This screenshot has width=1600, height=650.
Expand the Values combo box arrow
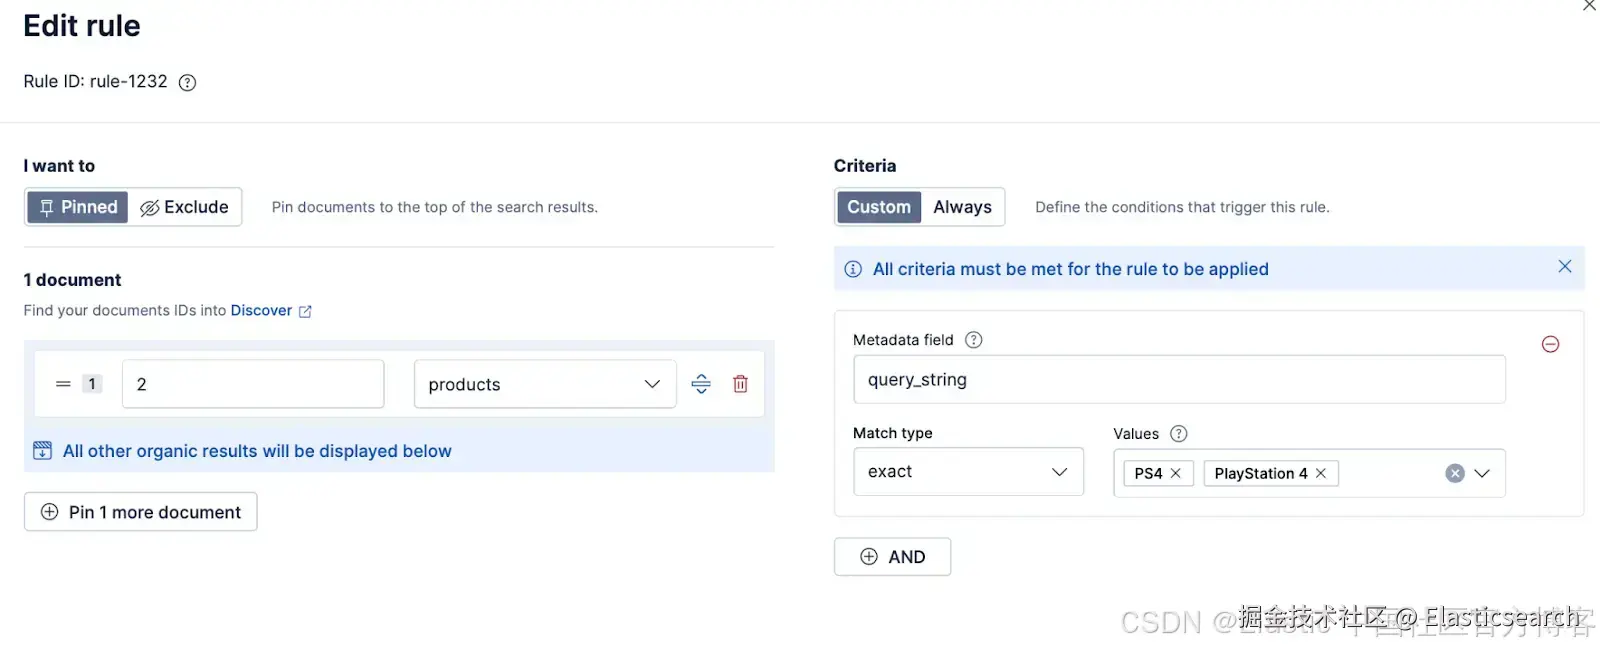click(1482, 474)
